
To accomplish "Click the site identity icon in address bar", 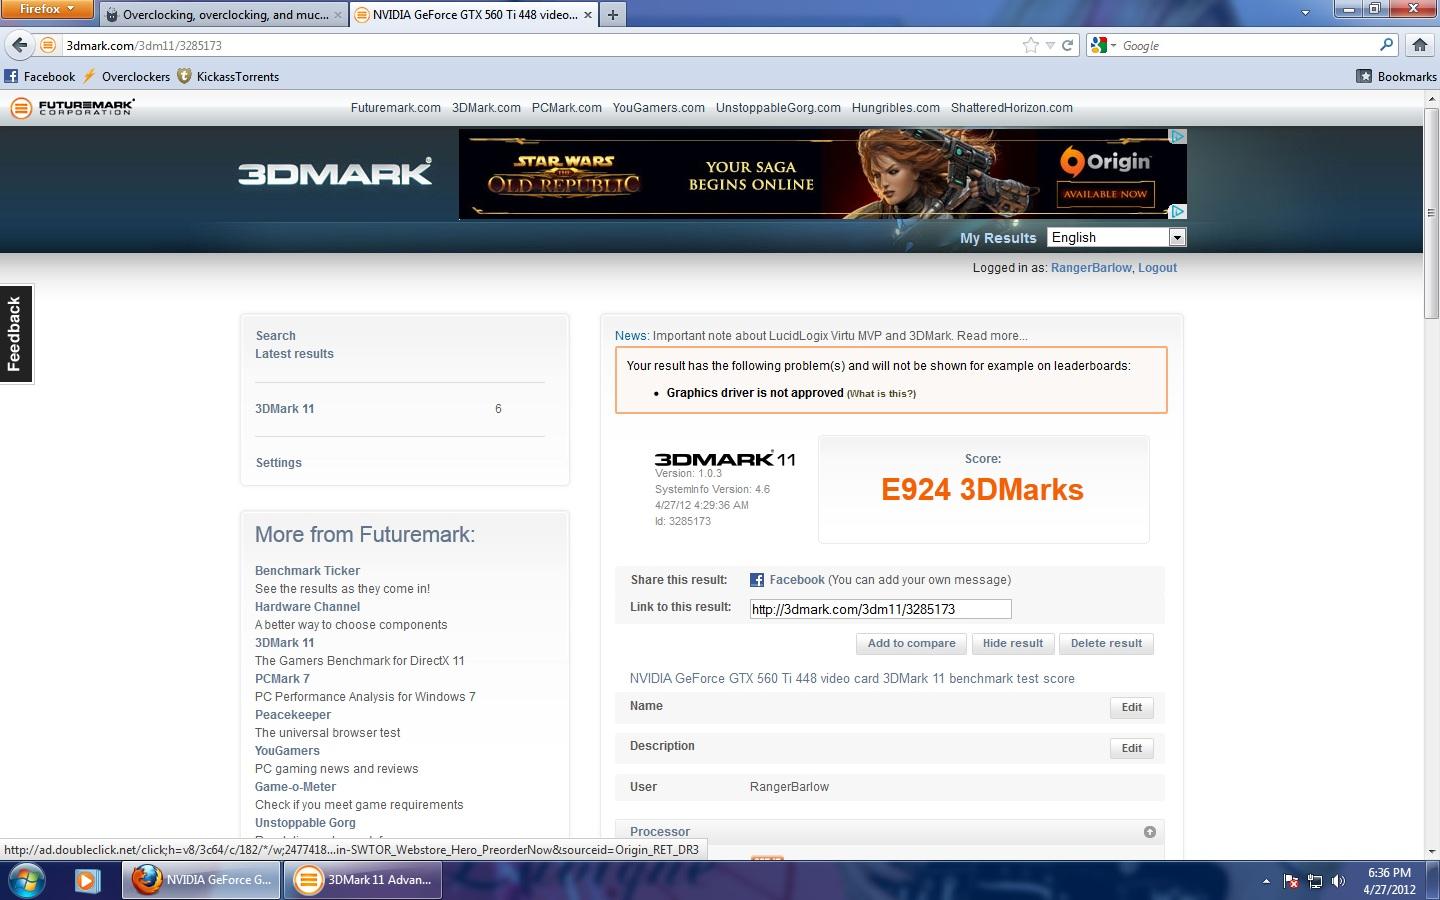I will pyautogui.click(x=48, y=45).
